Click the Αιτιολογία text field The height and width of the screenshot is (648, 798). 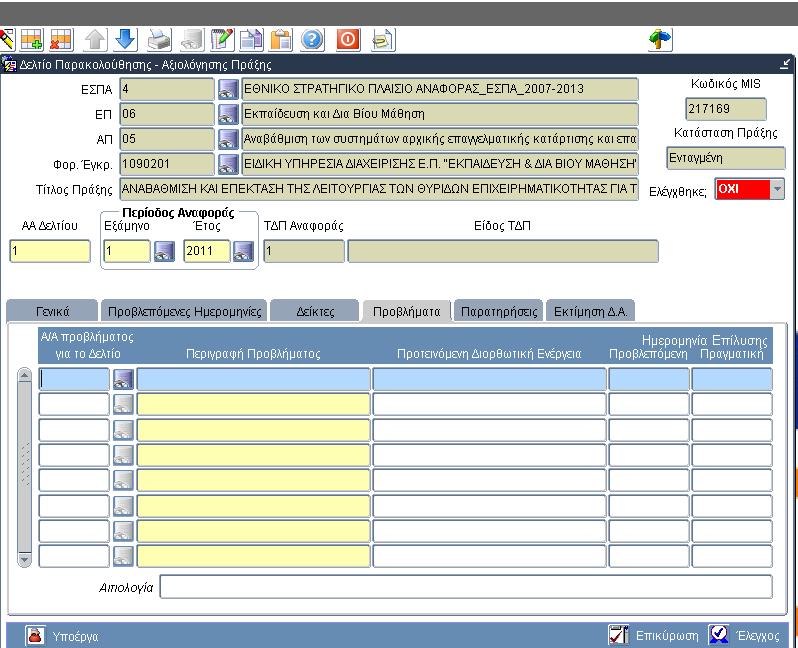tap(466, 587)
